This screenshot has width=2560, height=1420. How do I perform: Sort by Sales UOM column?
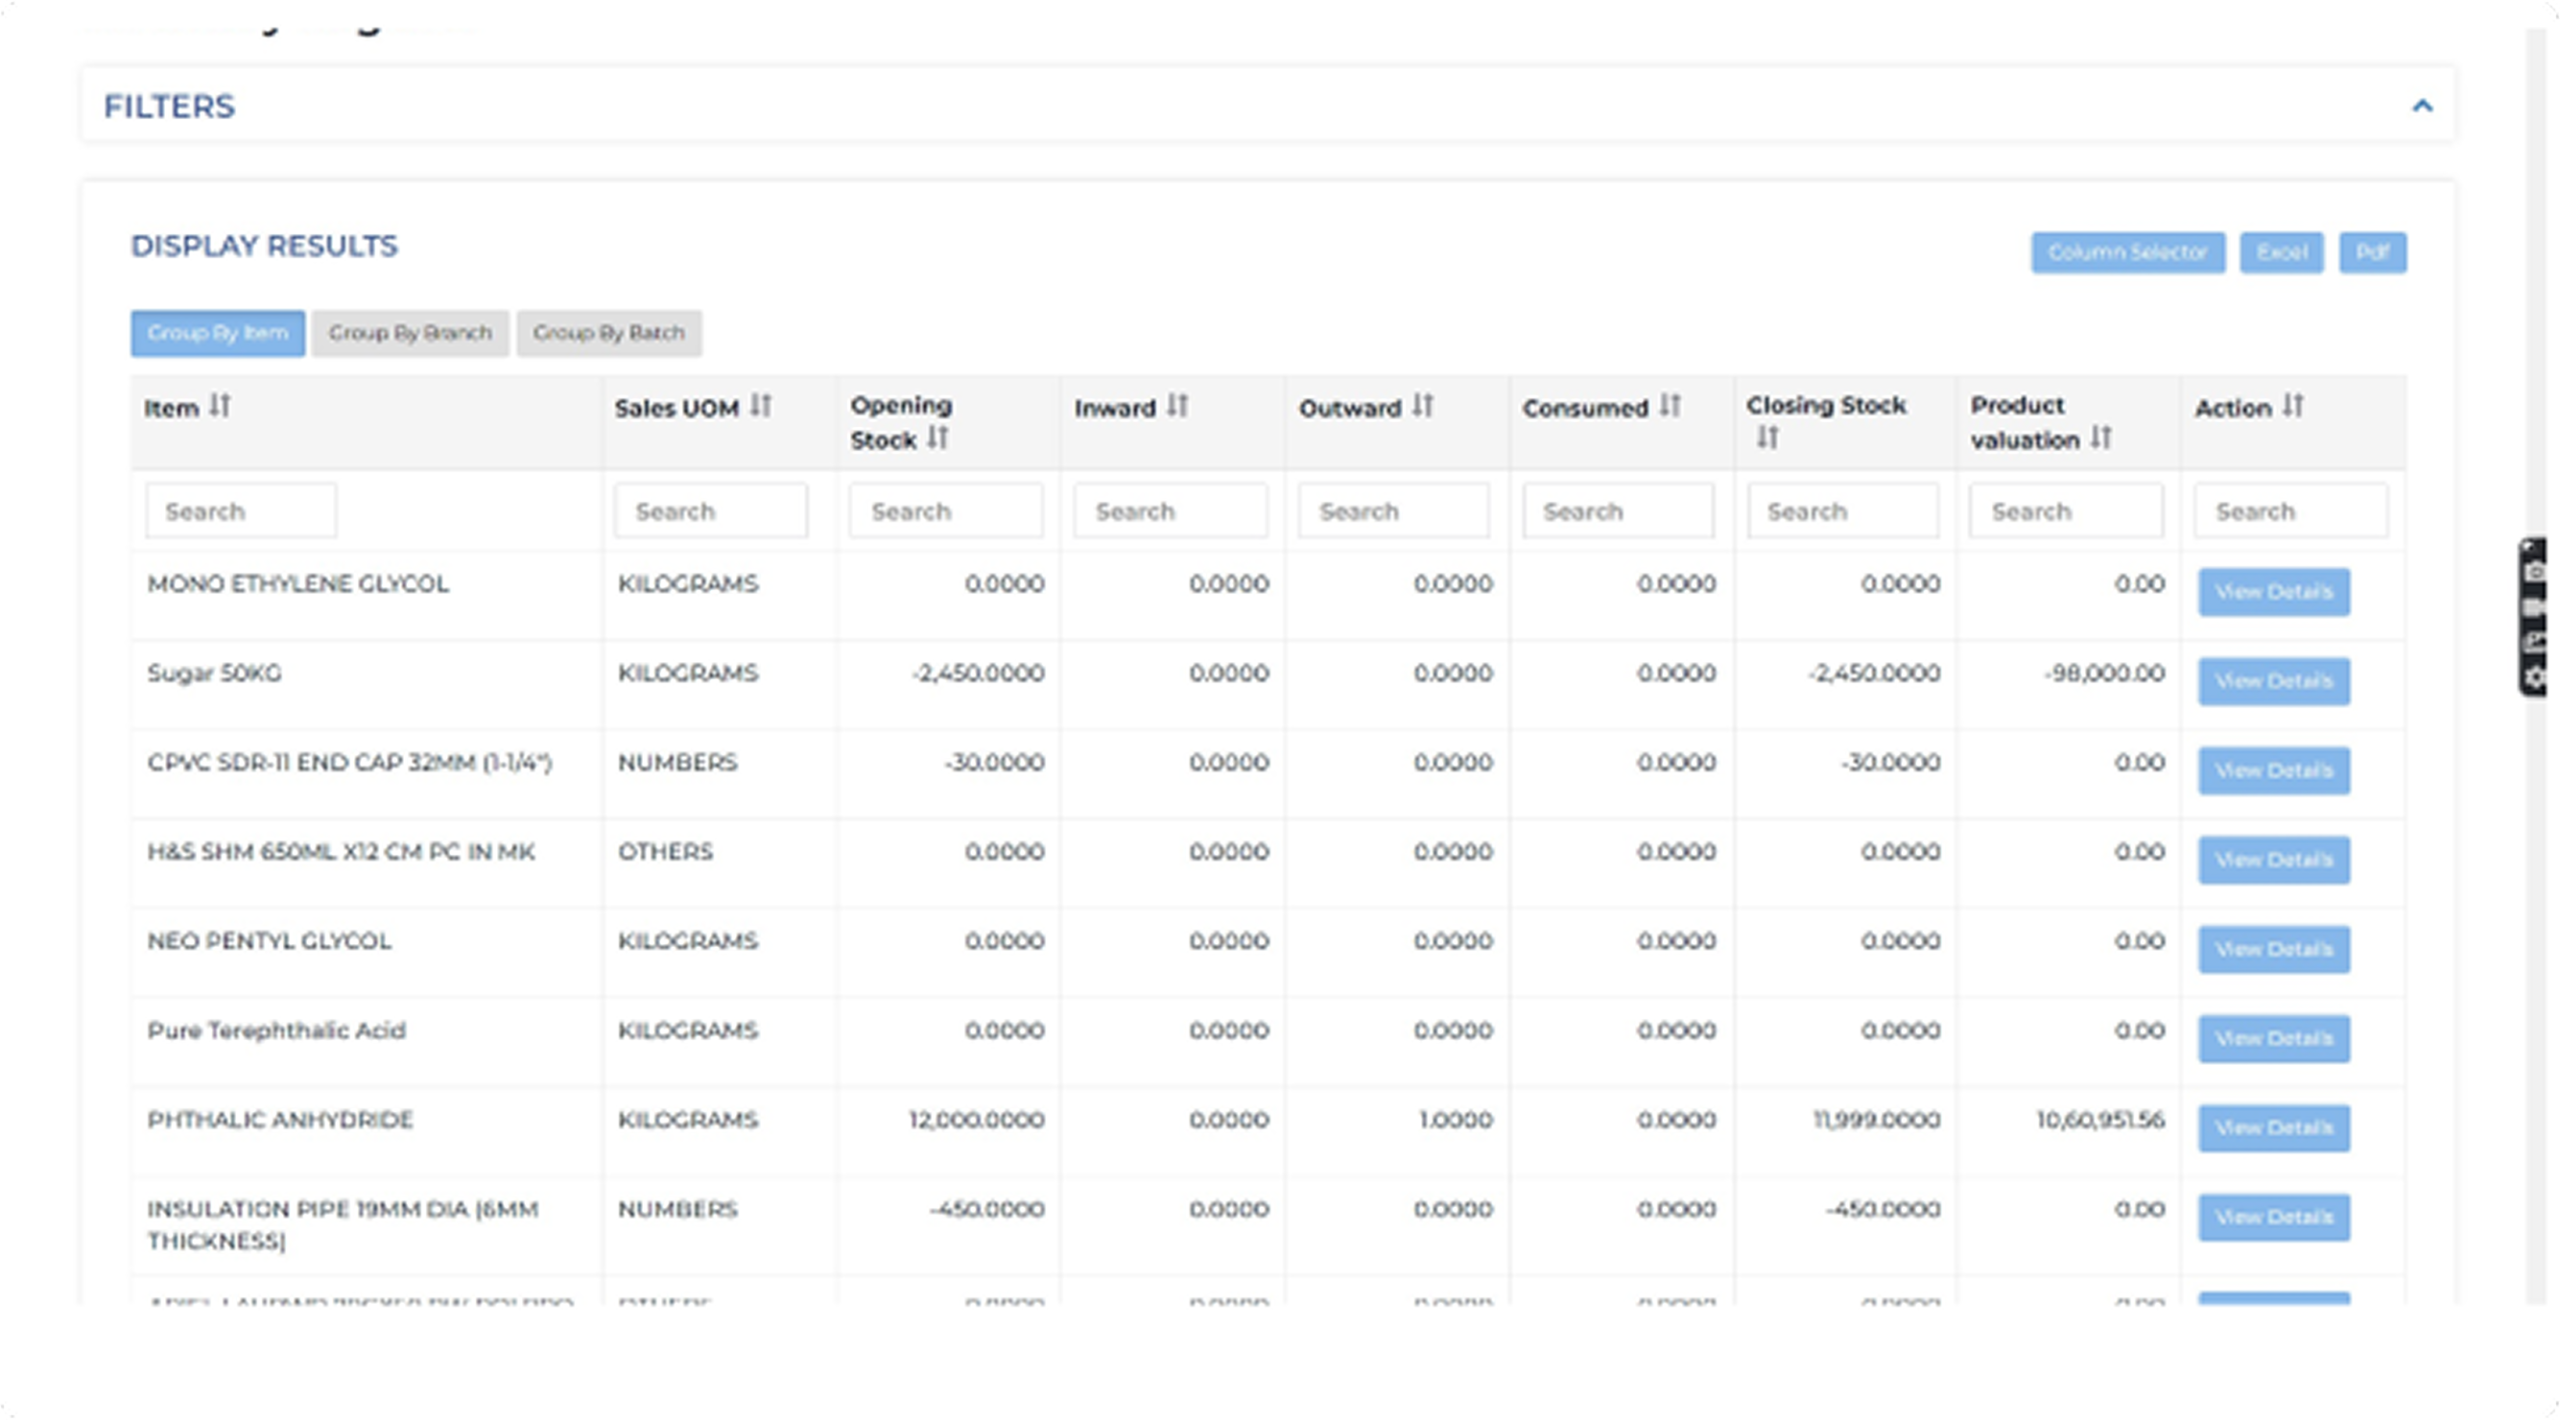[x=761, y=406]
